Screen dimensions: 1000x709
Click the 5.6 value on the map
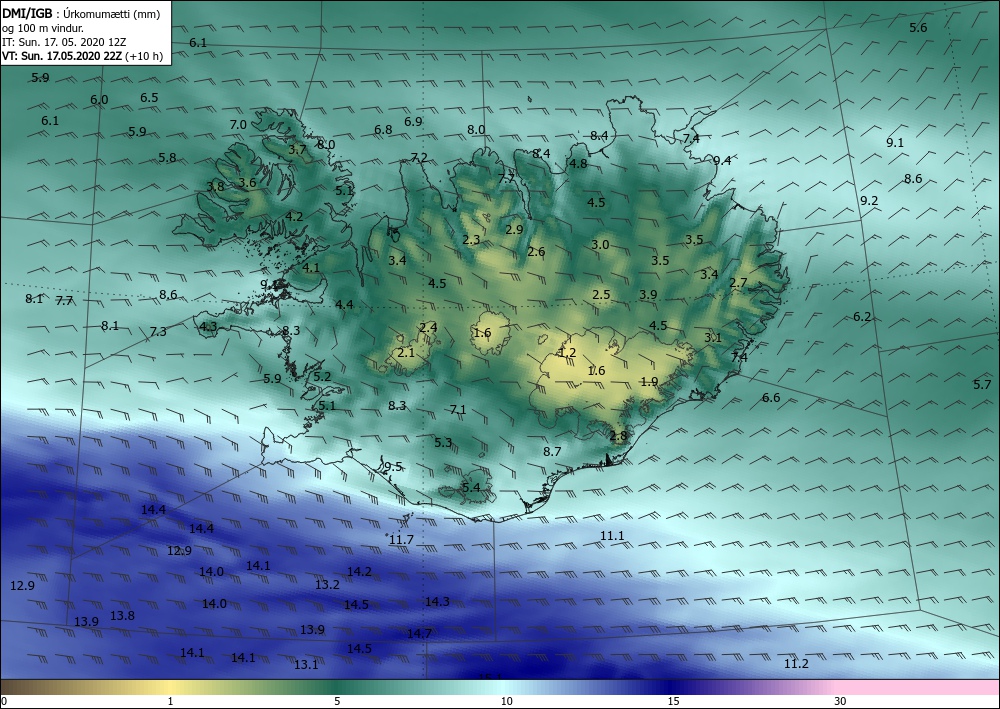[918, 27]
